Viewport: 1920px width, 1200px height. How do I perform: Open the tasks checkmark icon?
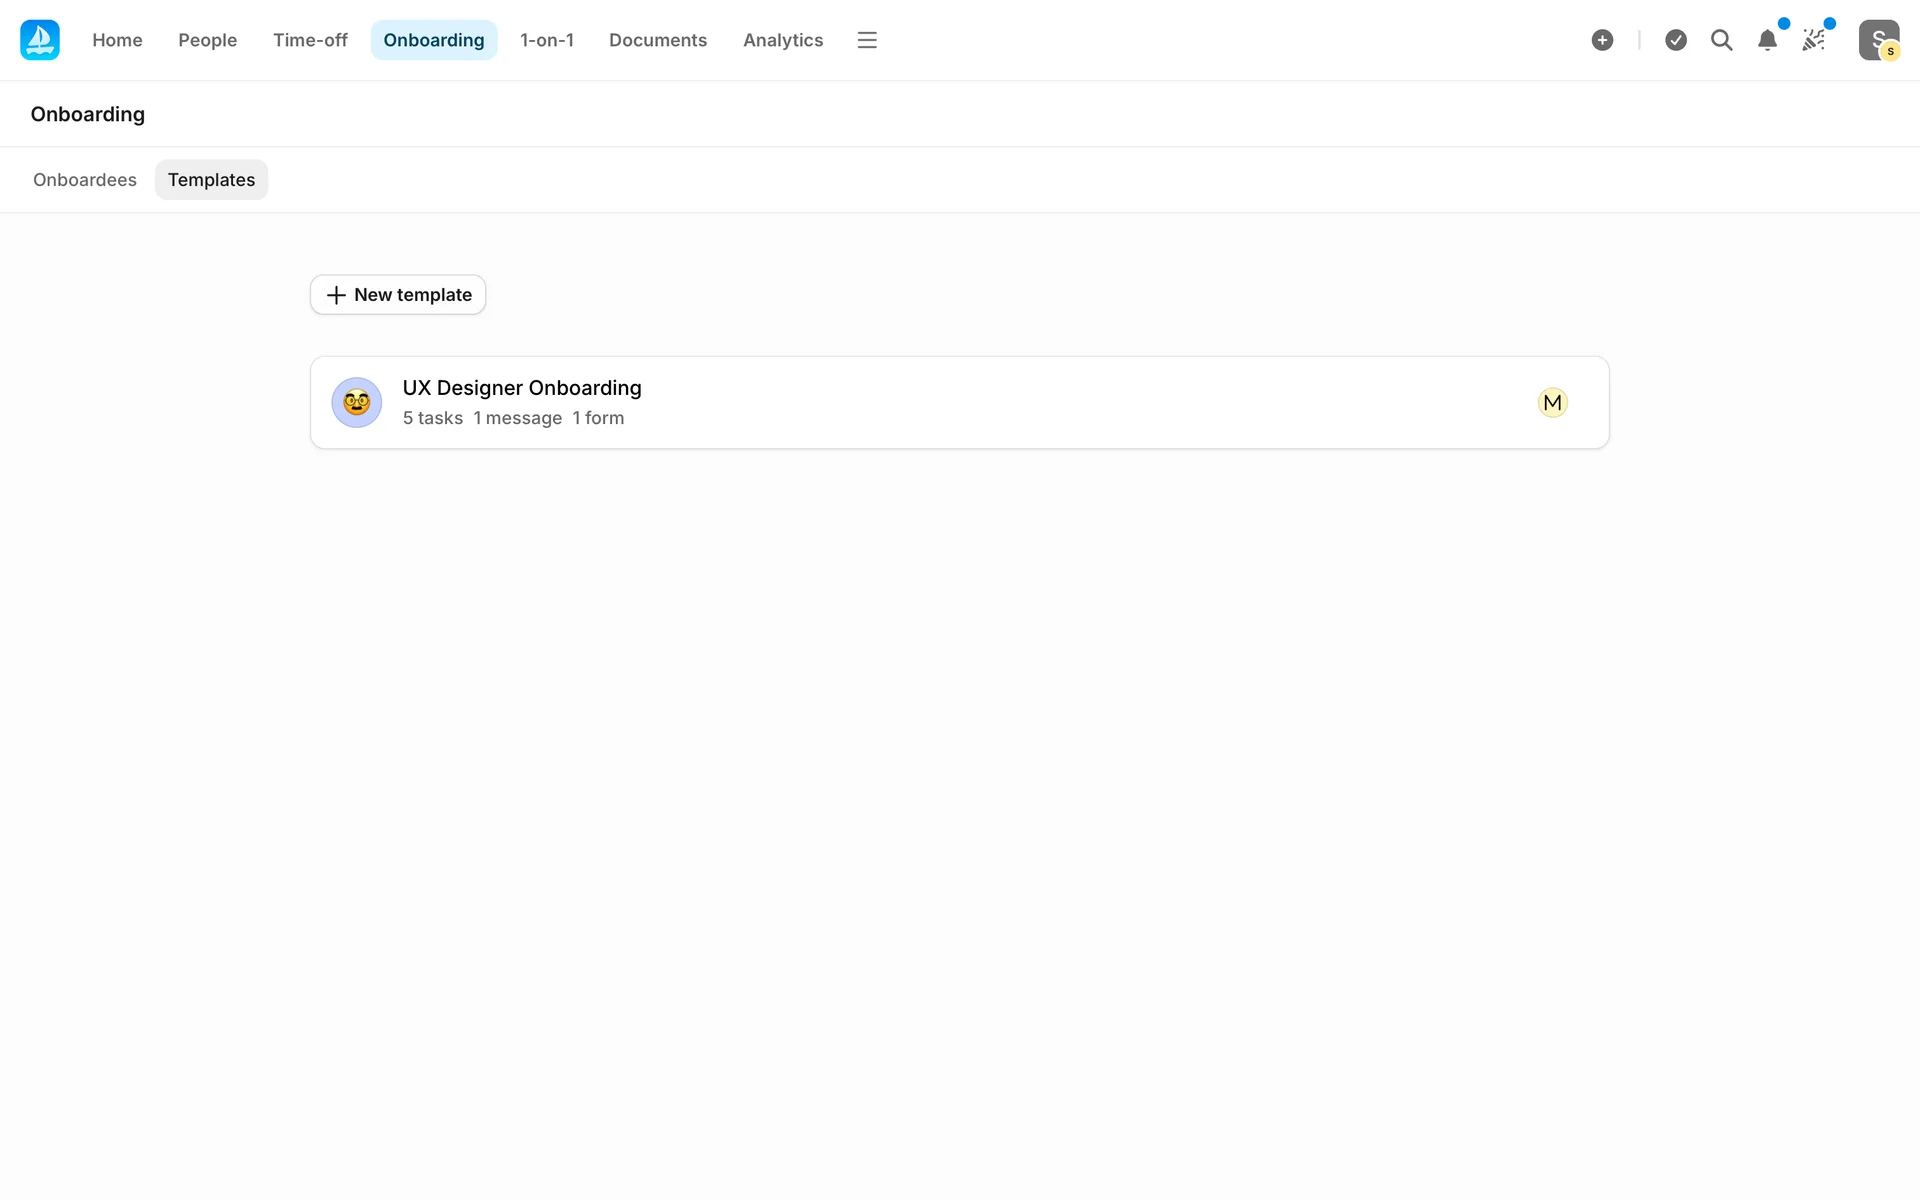tap(1676, 40)
